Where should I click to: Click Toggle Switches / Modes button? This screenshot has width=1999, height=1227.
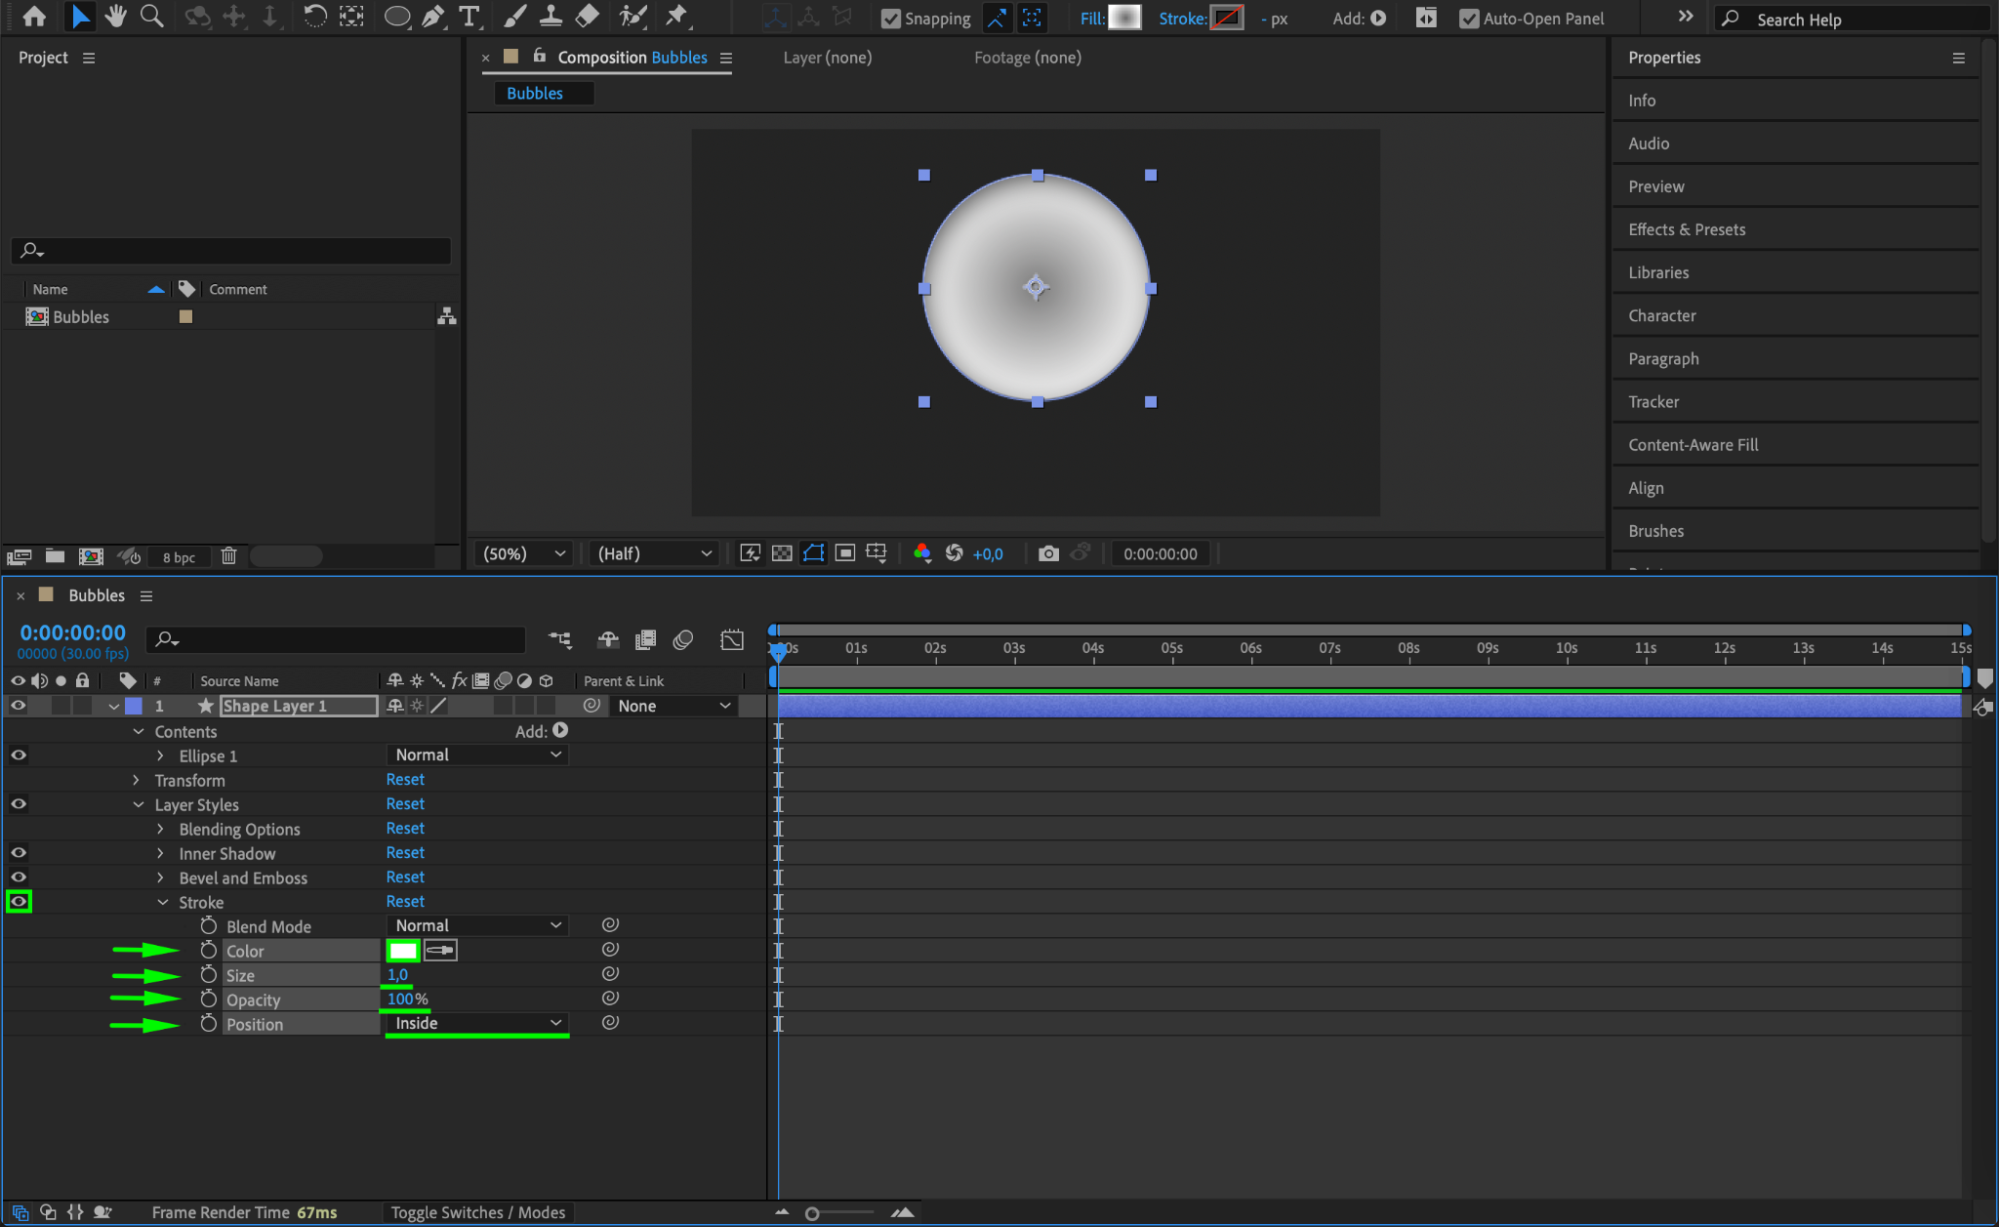click(477, 1212)
